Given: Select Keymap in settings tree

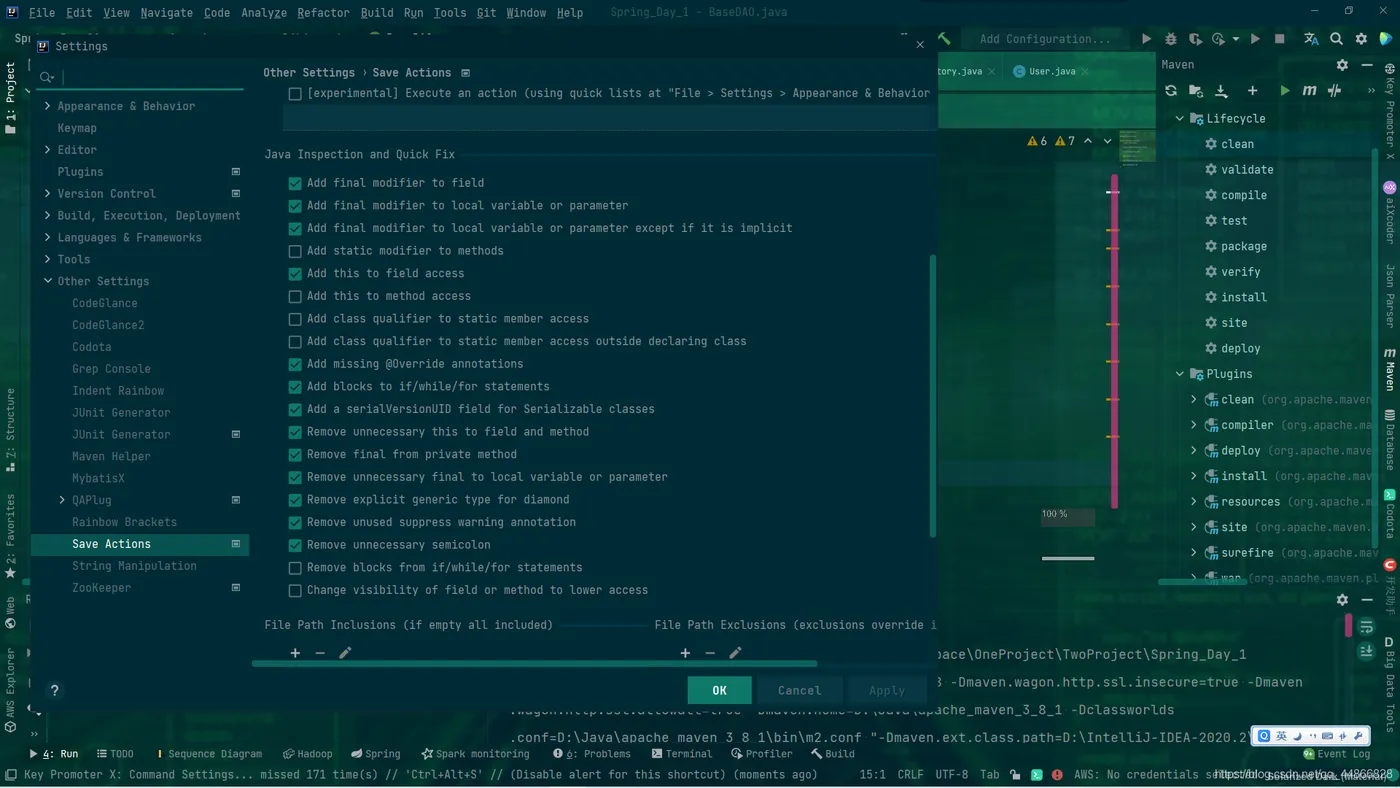Looking at the screenshot, I should click(77, 128).
